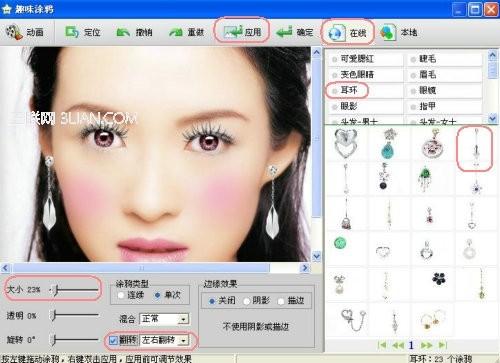This screenshot has height=363, width=500.
Task: Click the 撤销 undo icon
Action: [123, 32]
